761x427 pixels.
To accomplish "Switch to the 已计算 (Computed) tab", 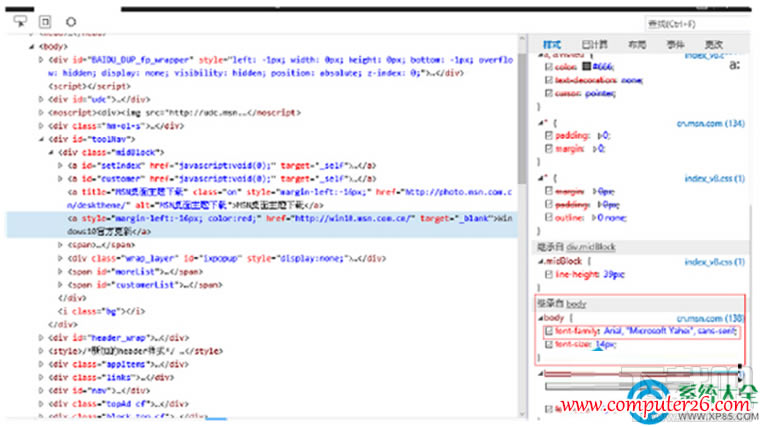I will tap(594, 44).
